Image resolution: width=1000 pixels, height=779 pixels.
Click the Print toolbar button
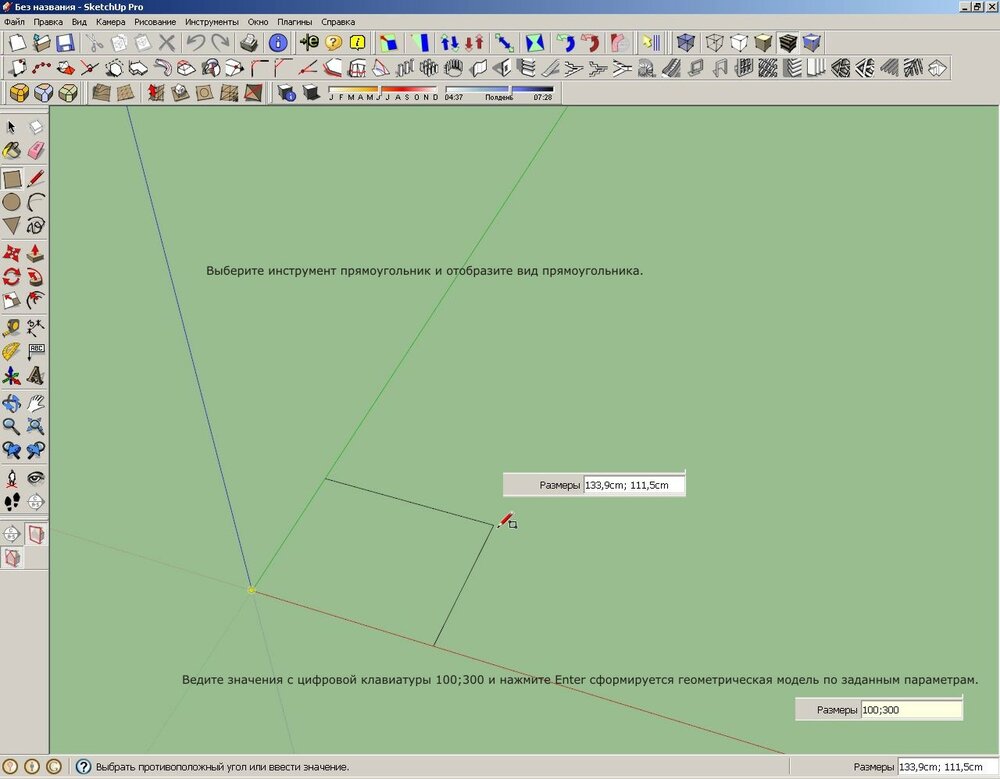click(249, 43)
